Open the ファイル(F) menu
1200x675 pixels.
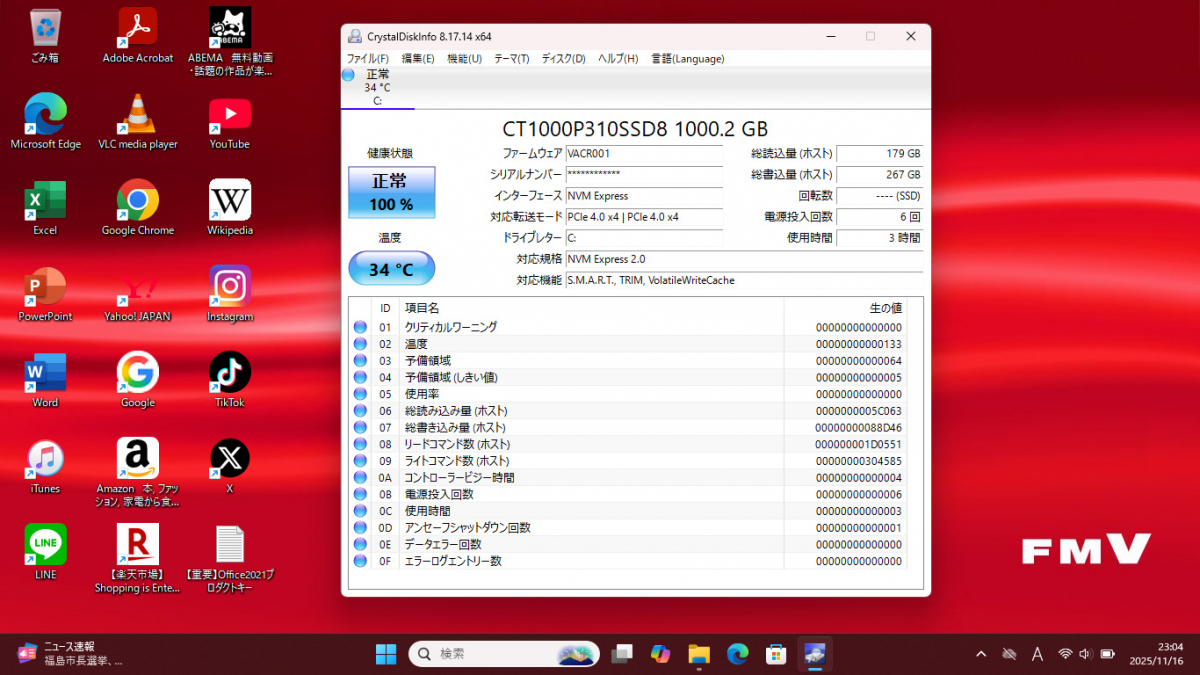tap(368, 59)
